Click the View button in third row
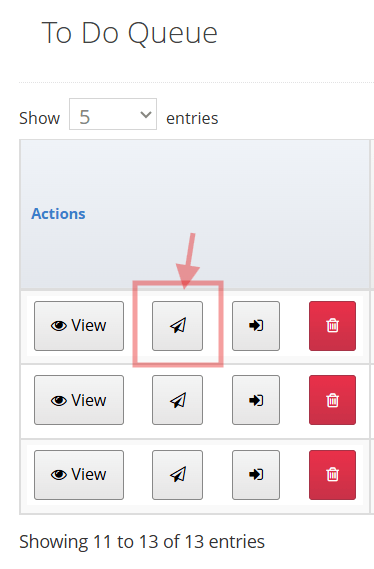374x569 pixels. click(79, 475)
